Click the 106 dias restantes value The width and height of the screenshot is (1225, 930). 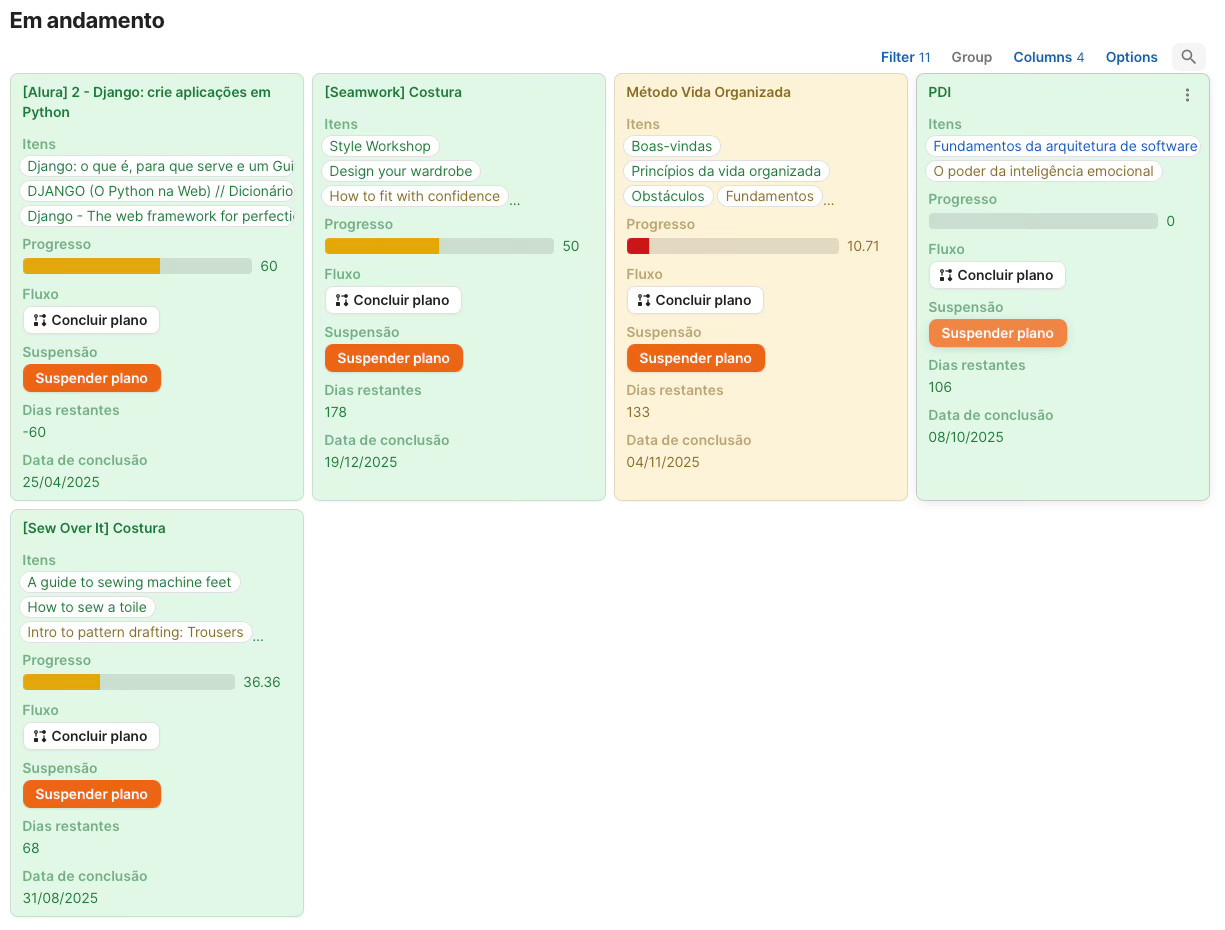click(940, 387)
